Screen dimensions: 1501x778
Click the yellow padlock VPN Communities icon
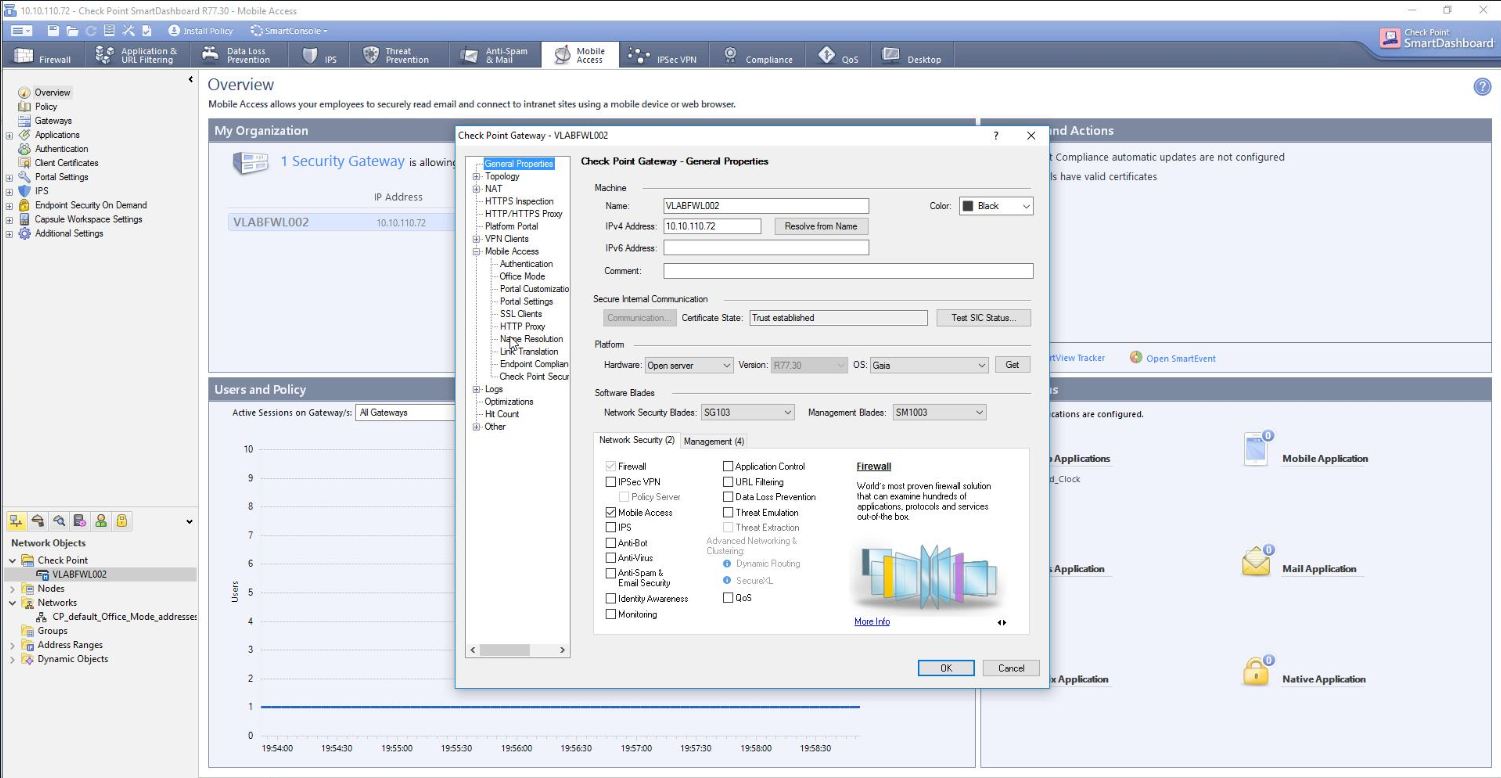[x=122, y=521]
